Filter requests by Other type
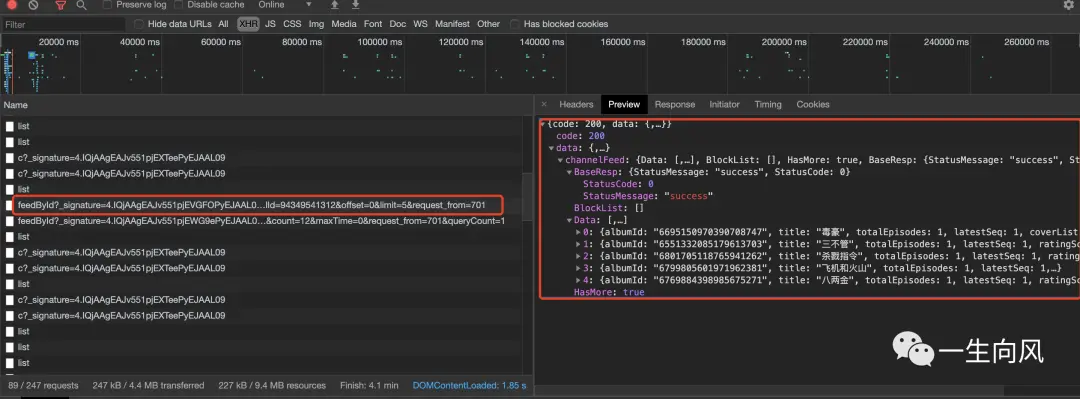This screenshot has height=399, width=1080. (x=488, y=24)
